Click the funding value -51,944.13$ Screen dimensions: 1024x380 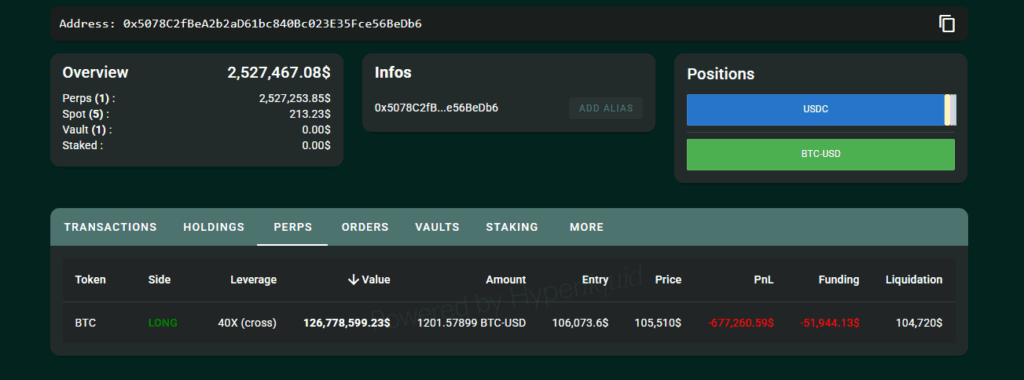coord(829,323)
